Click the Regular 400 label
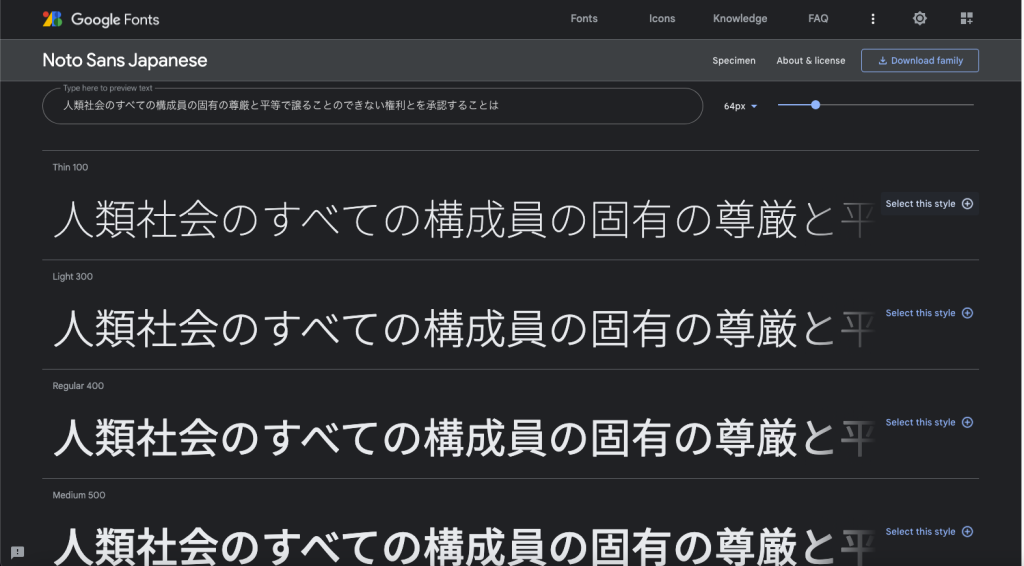 coord(78,386)
